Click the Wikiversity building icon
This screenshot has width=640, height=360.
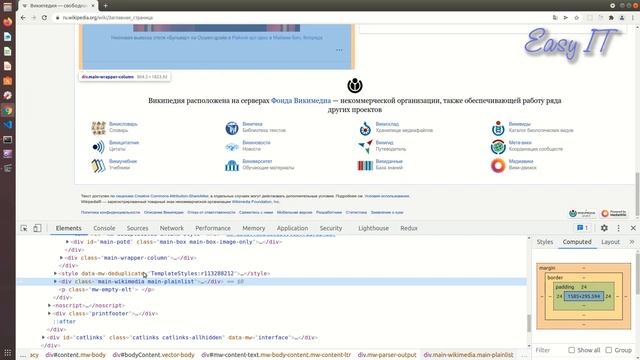point(232,165)
